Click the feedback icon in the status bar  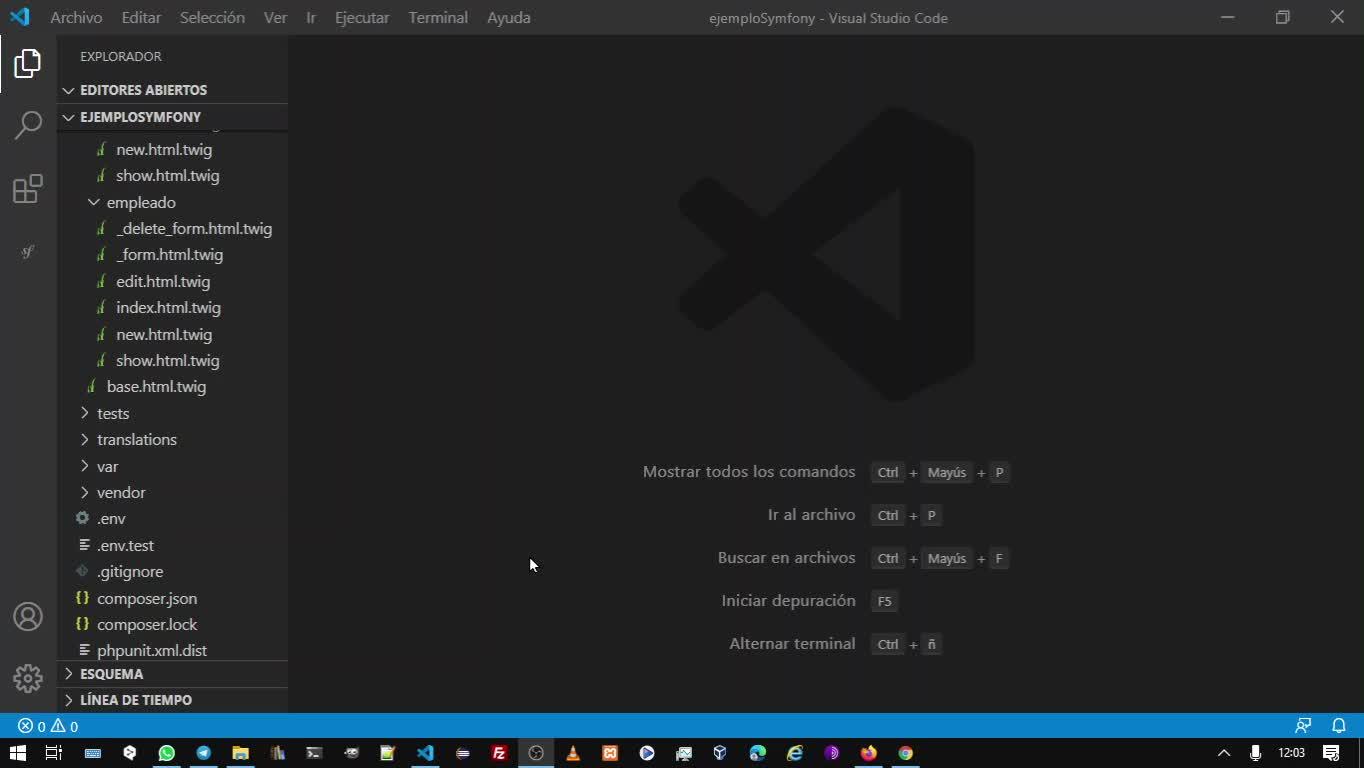tap(1303, 726)
